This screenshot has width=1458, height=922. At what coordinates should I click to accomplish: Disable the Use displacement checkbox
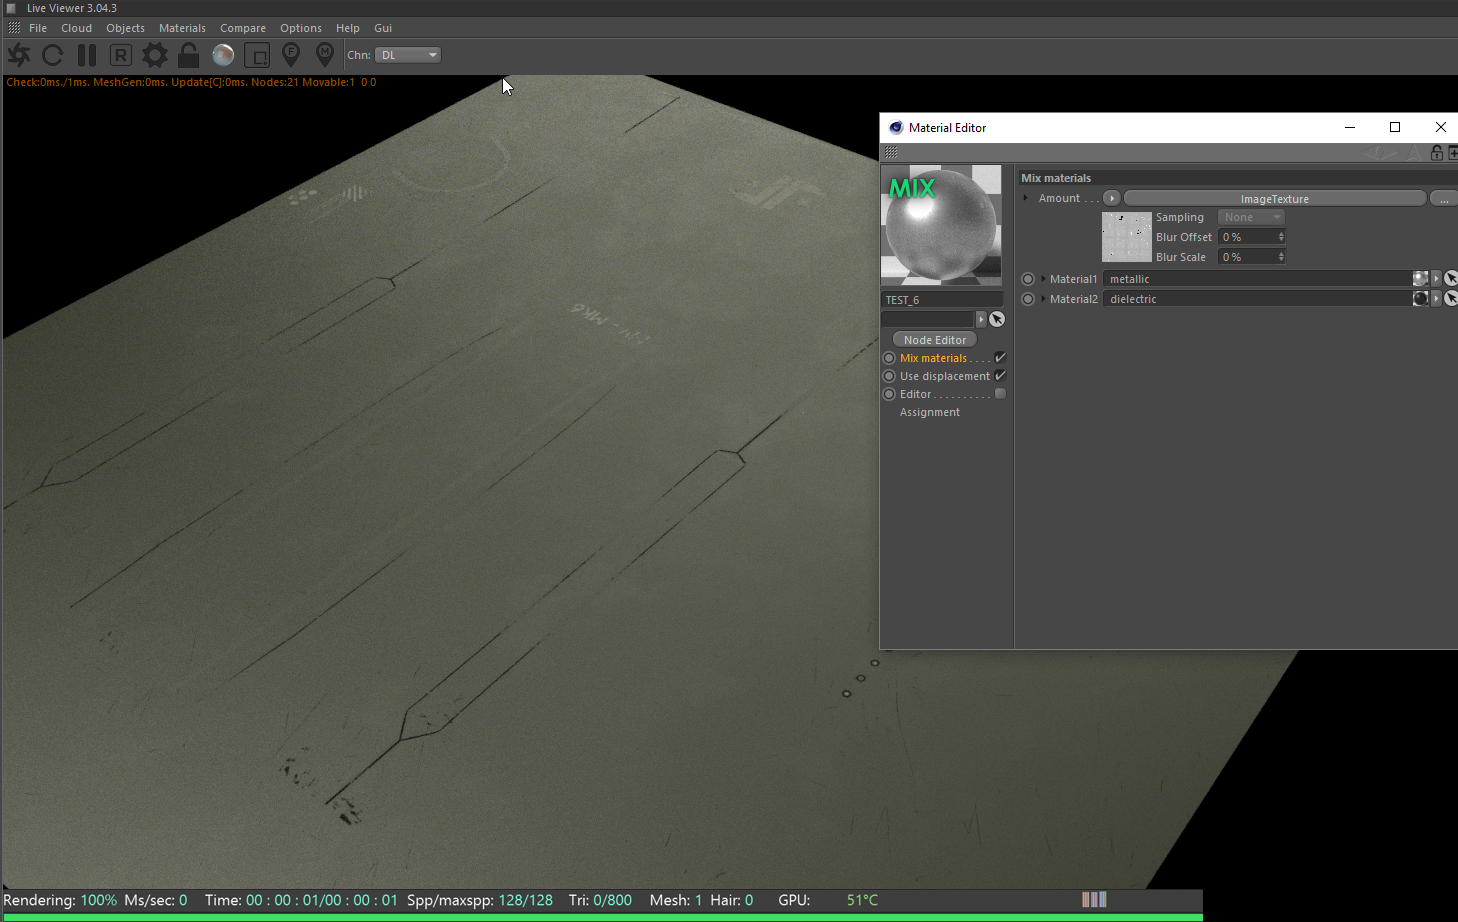pyautogui.click(x=1000, y=376)
